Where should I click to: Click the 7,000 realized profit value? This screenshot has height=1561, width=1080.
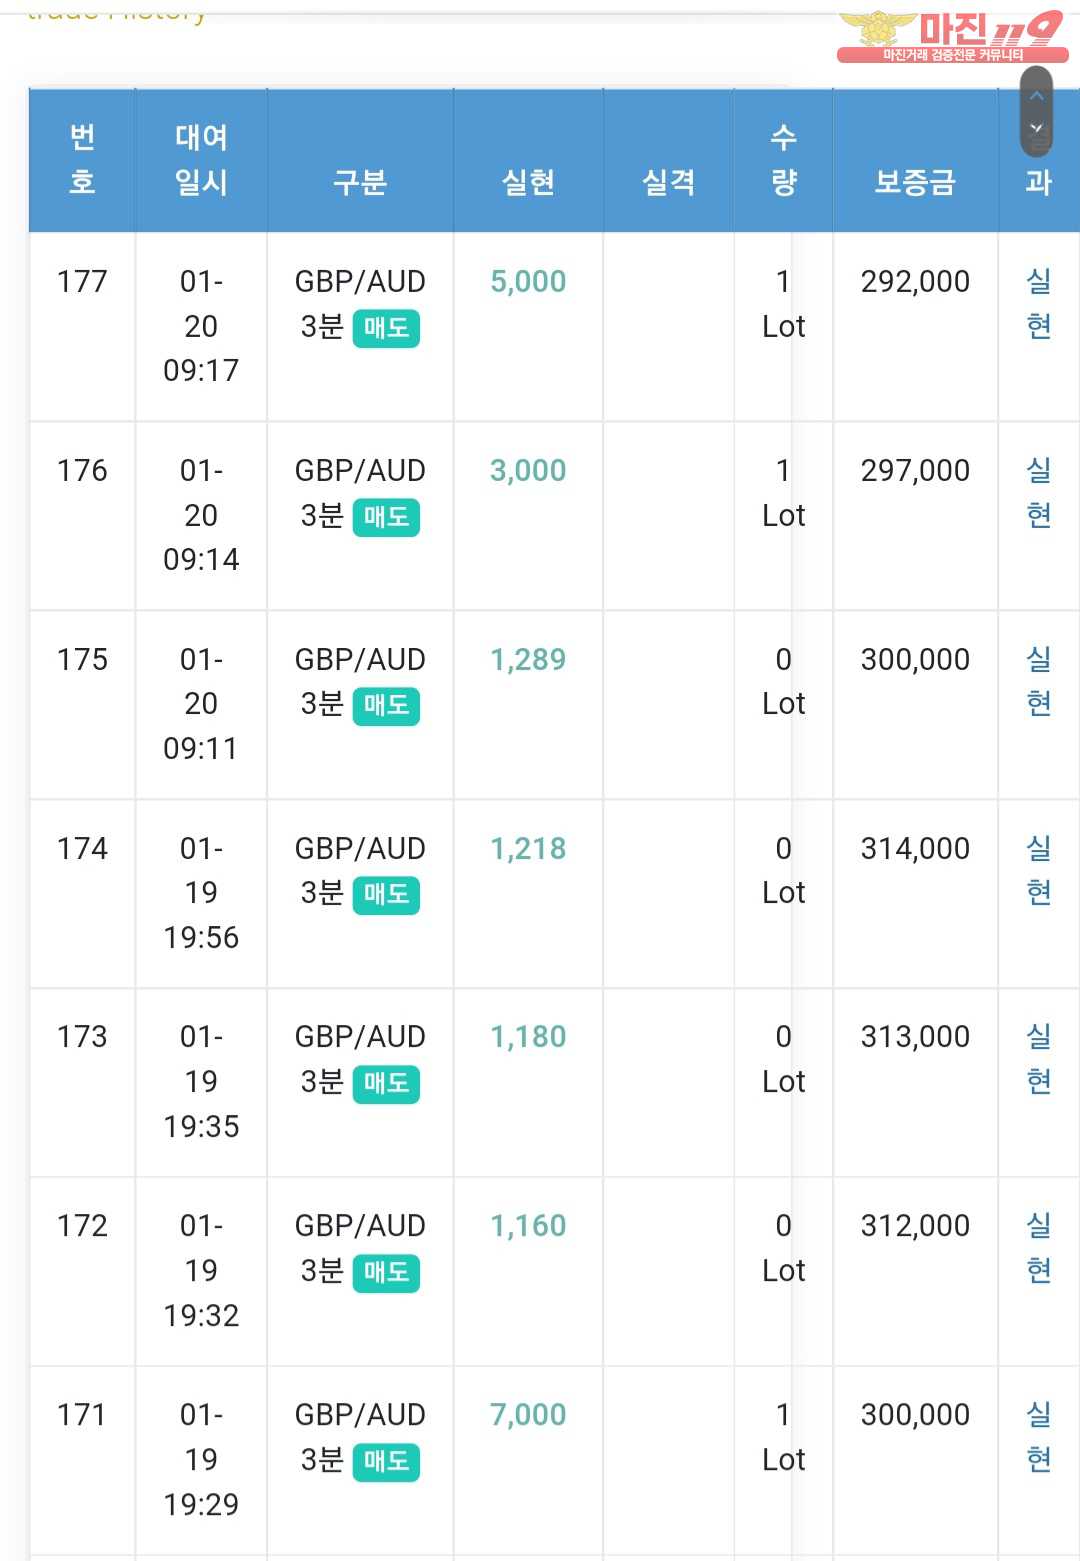pyautogui.click(x=528, y=1415)
